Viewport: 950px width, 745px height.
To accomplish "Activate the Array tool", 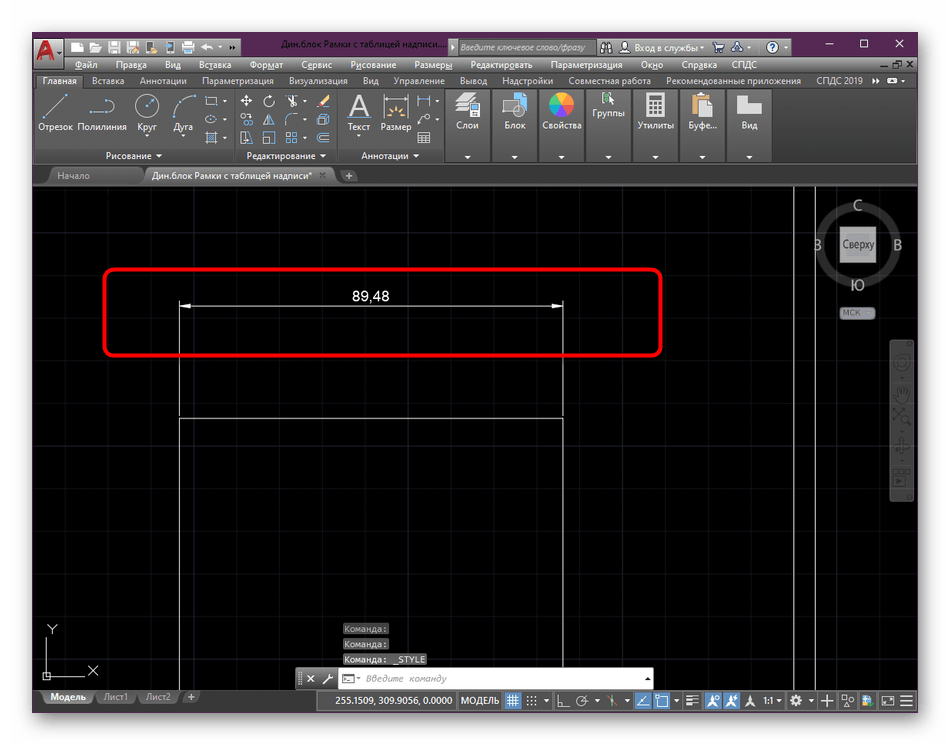I will coord(292,138).
